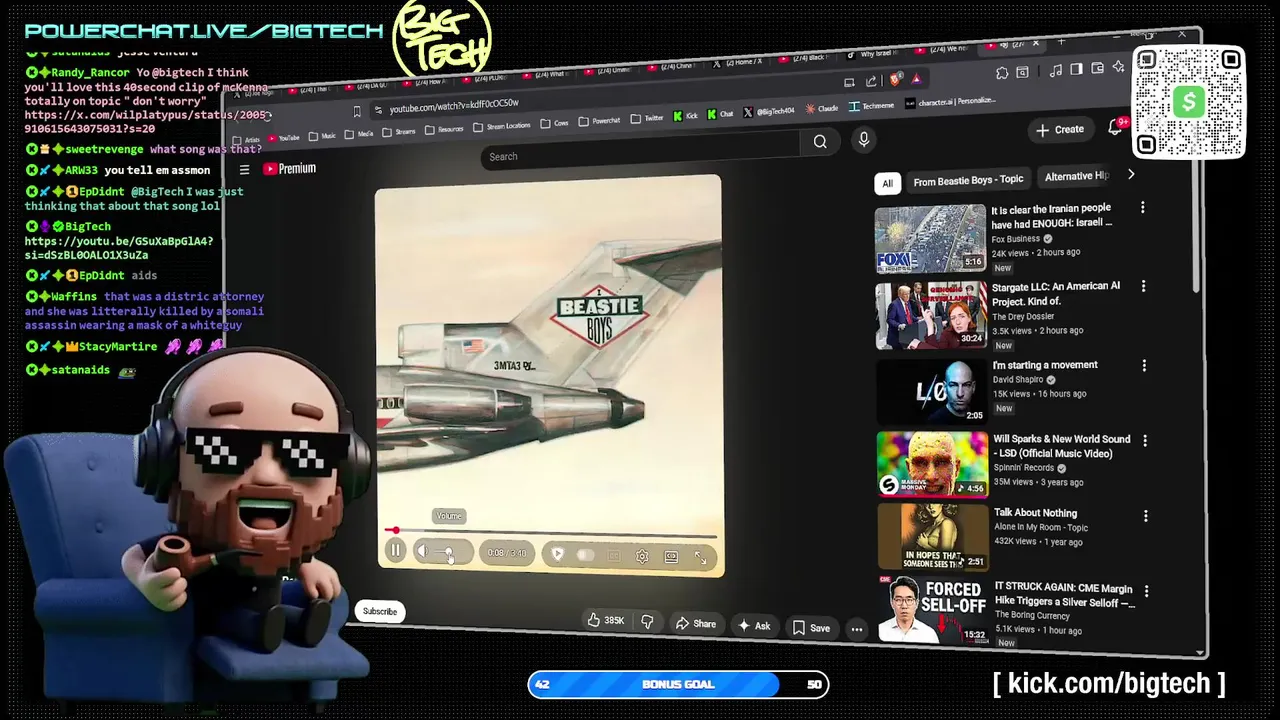Adjust the video volume slider
The image size is (1280, 720).
point(447,552)
